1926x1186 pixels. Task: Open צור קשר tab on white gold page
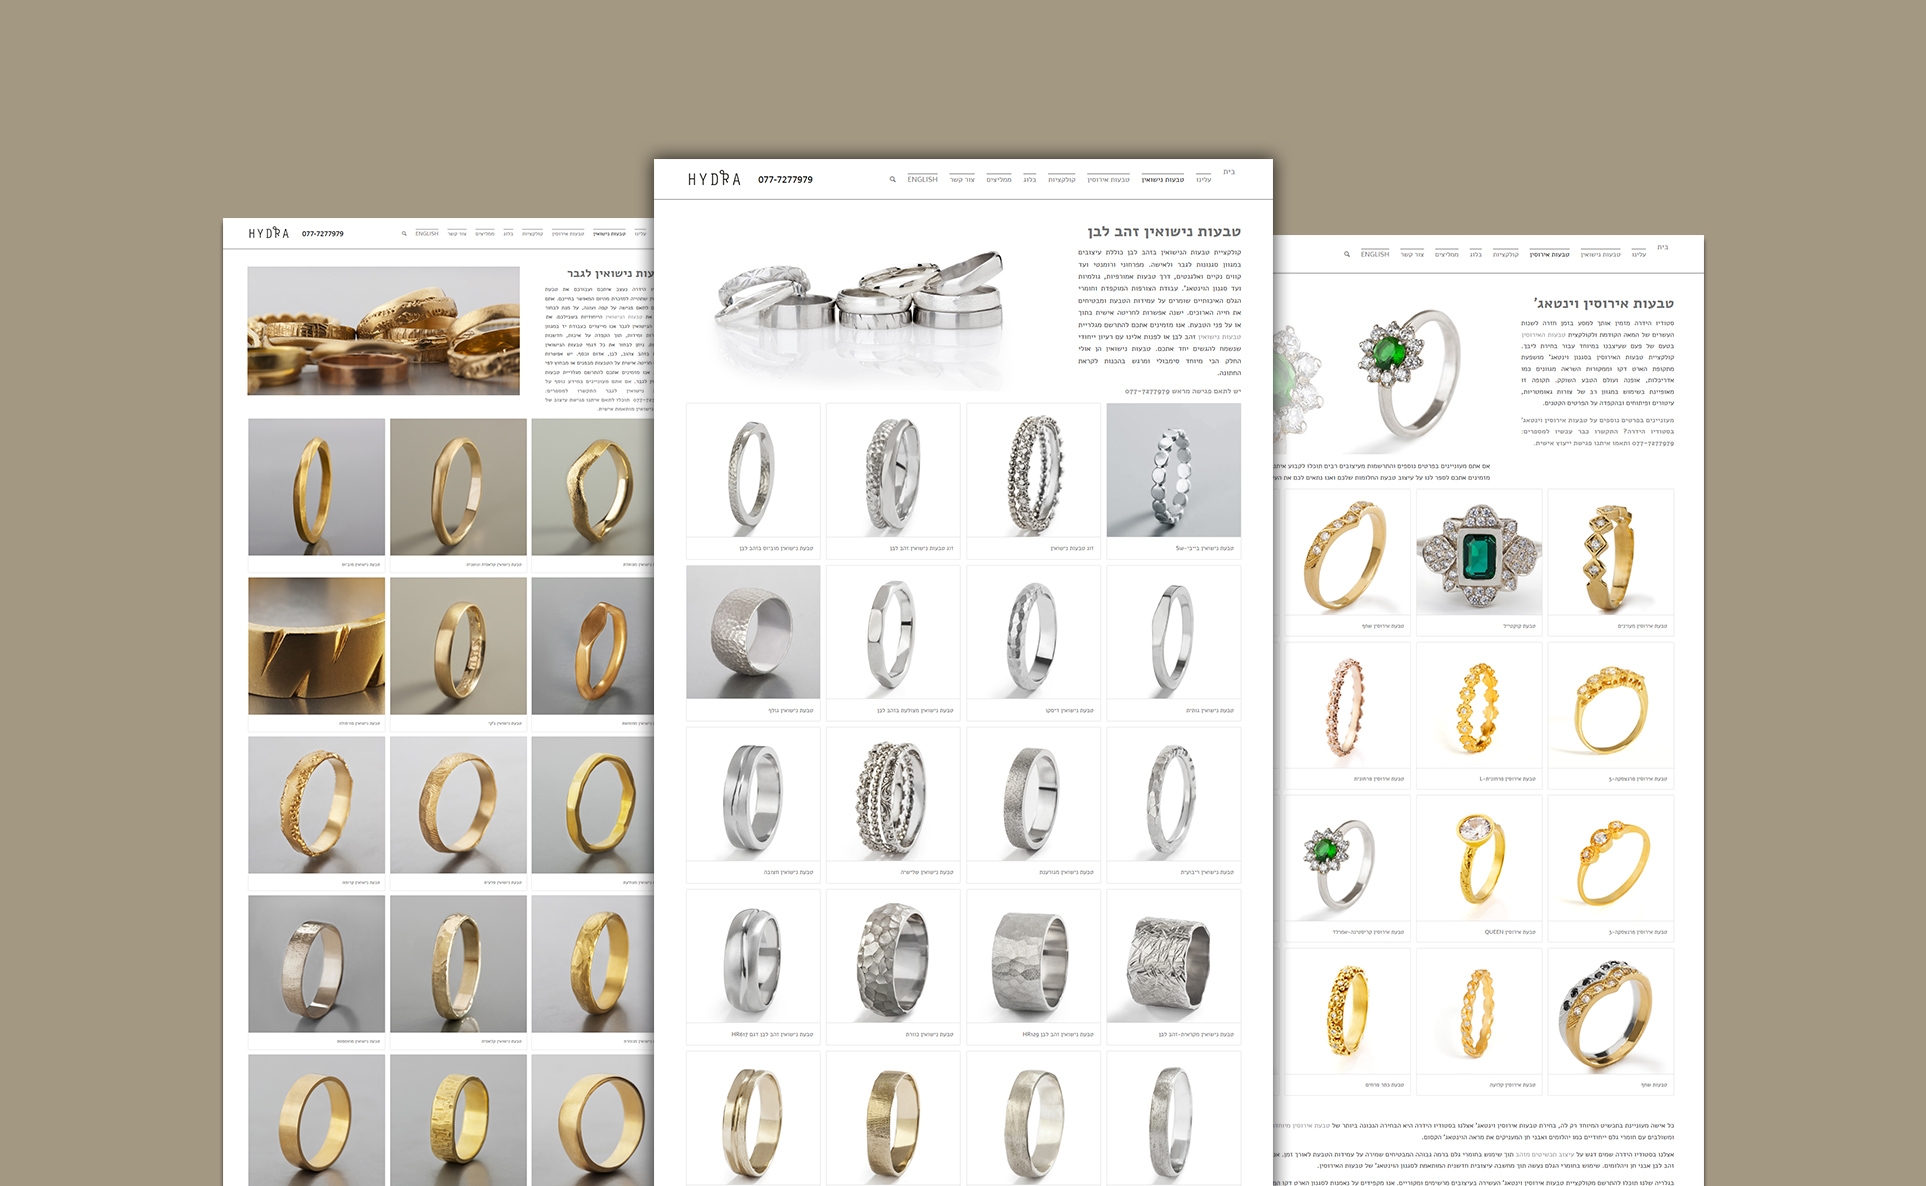[x=962, y=180]
